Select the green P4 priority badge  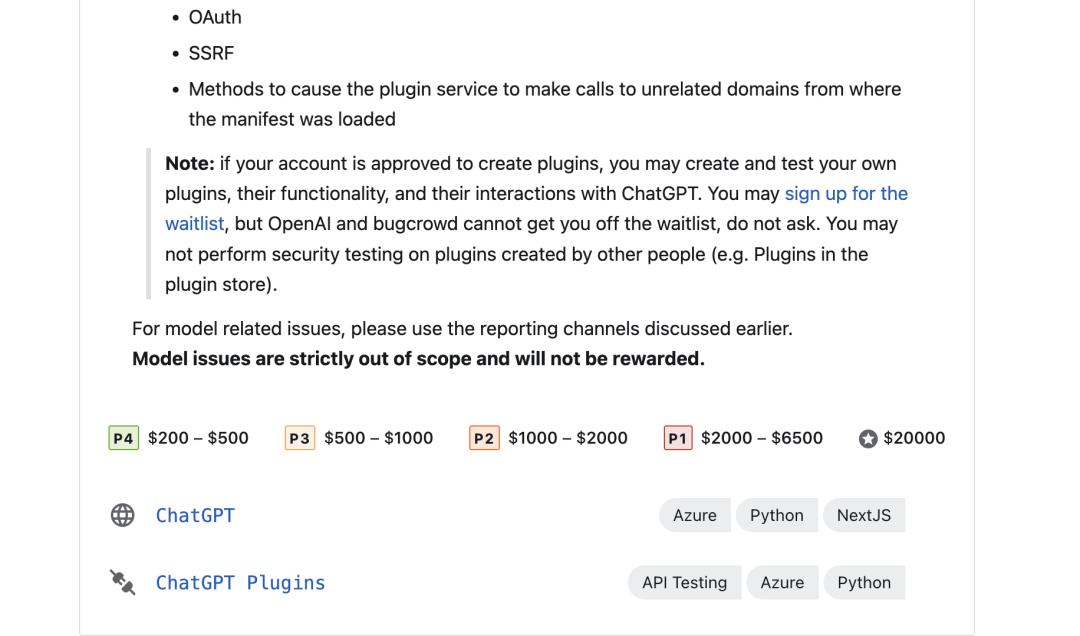(x=123, y=438)
